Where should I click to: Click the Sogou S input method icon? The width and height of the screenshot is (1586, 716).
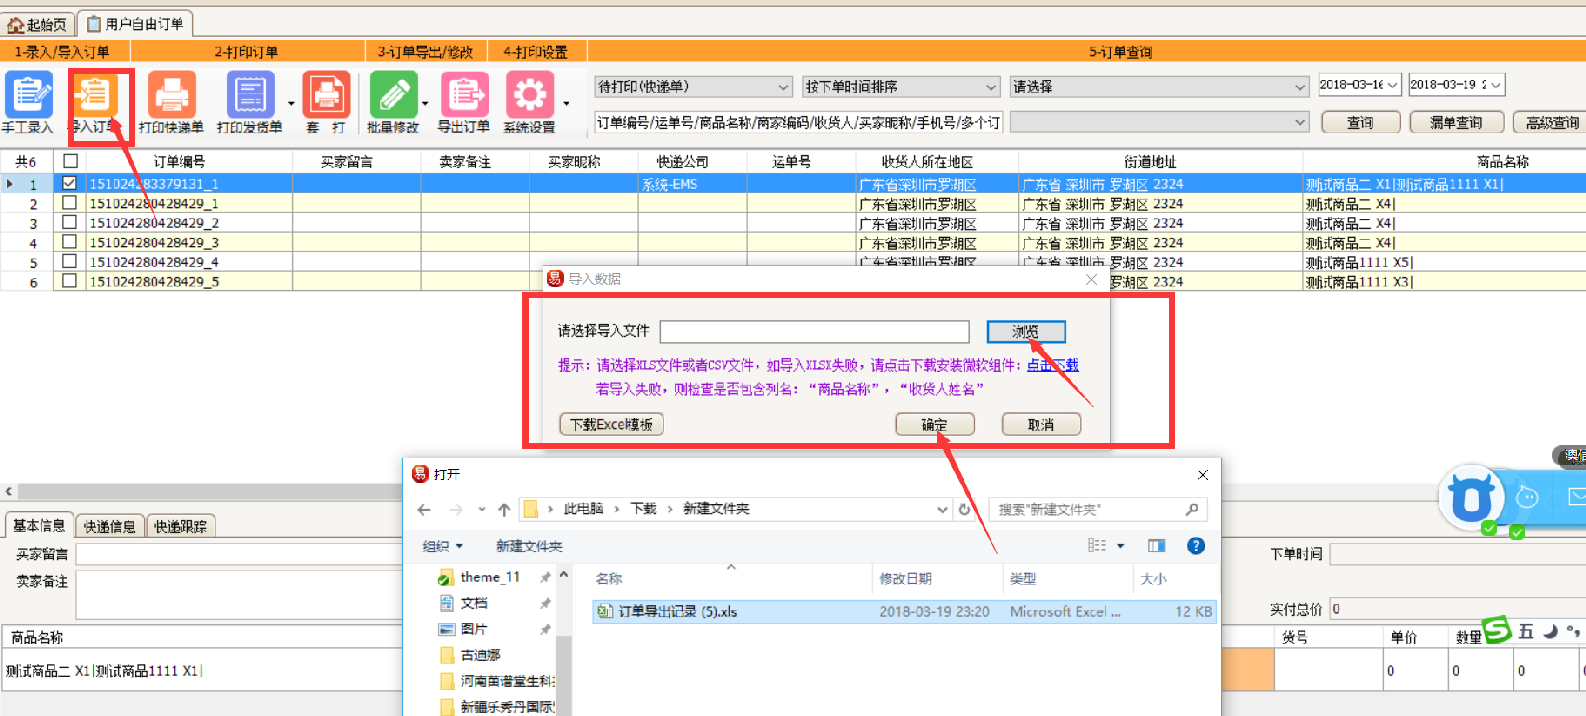point(1497,630)
